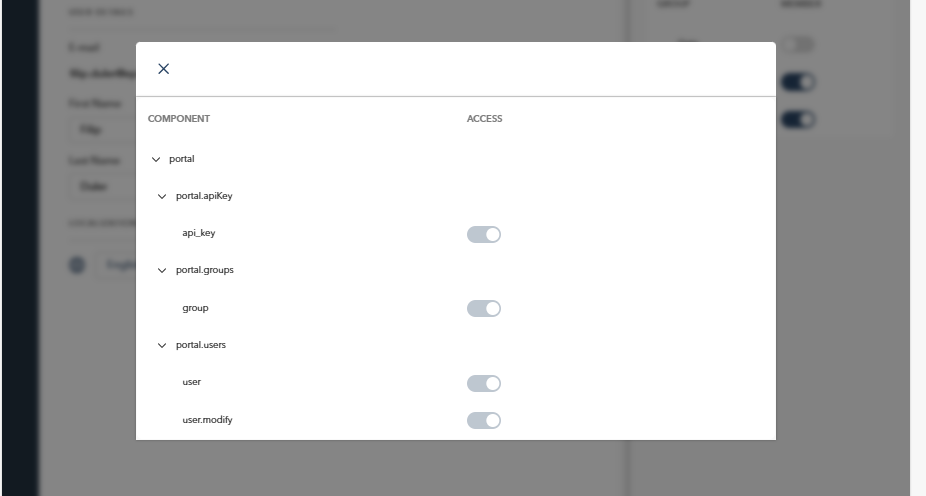Click the ACCESS column header
This screenshot has height=496, width=926.
[485, 119]
